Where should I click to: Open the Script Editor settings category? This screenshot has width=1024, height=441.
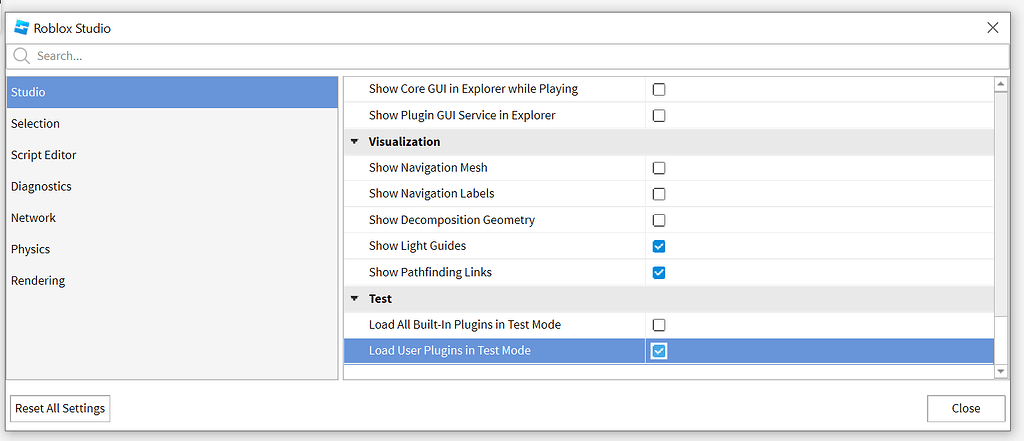[x=44, y=155]
